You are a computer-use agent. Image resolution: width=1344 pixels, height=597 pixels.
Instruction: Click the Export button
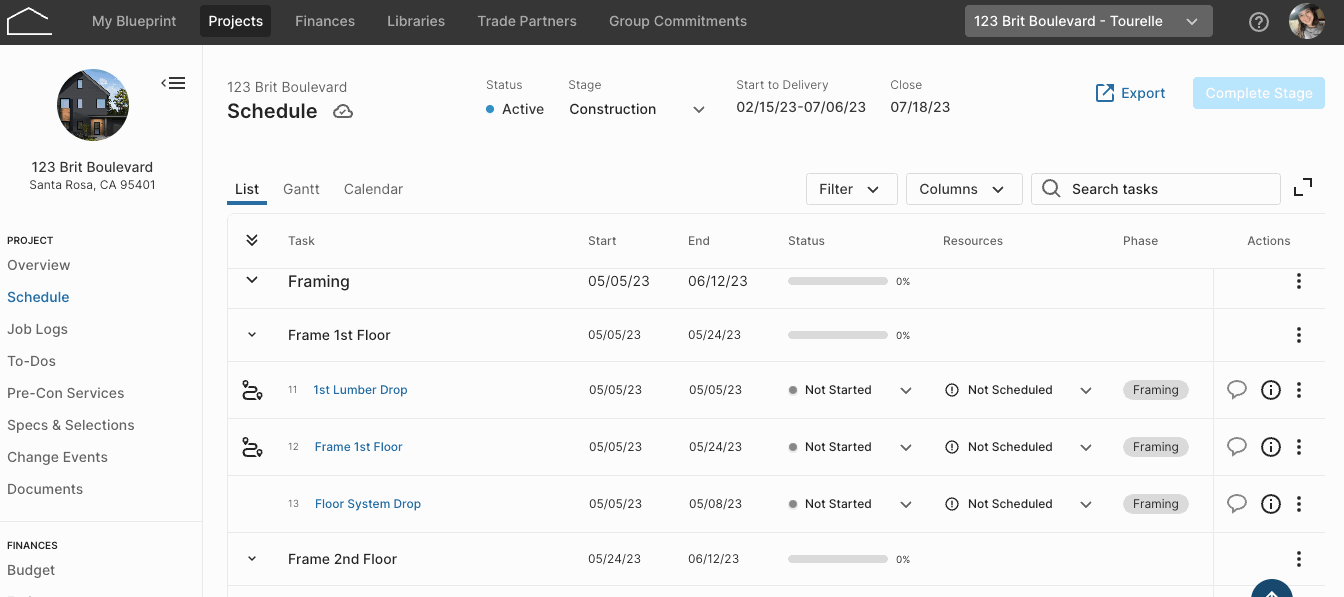click(1130, 93)
